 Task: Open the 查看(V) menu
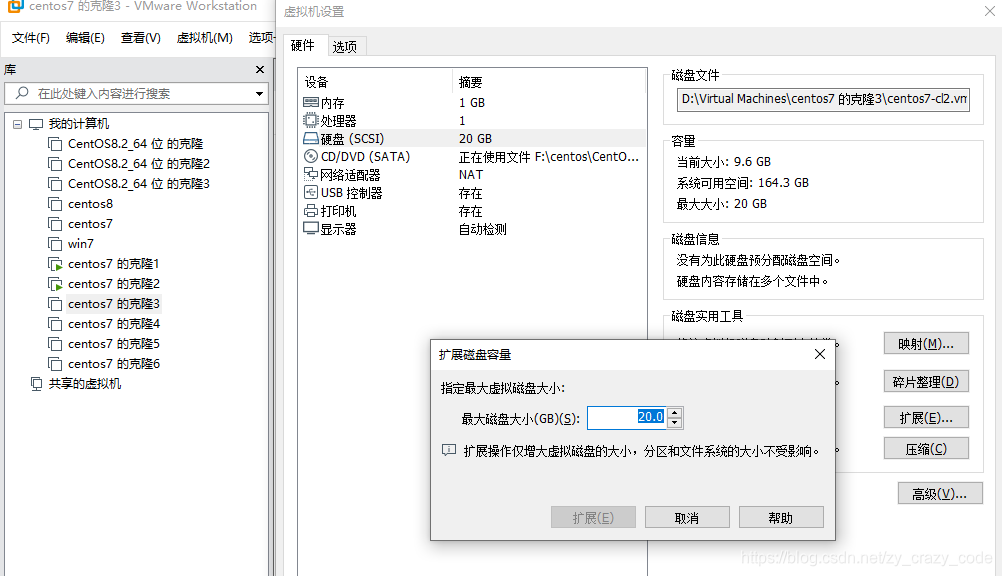141,38
